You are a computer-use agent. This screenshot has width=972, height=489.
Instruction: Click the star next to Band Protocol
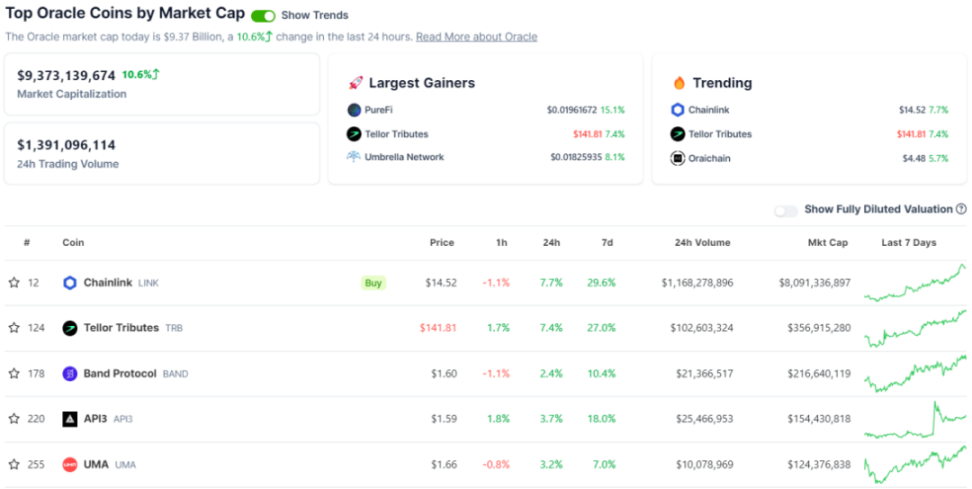tap(14, 374)
